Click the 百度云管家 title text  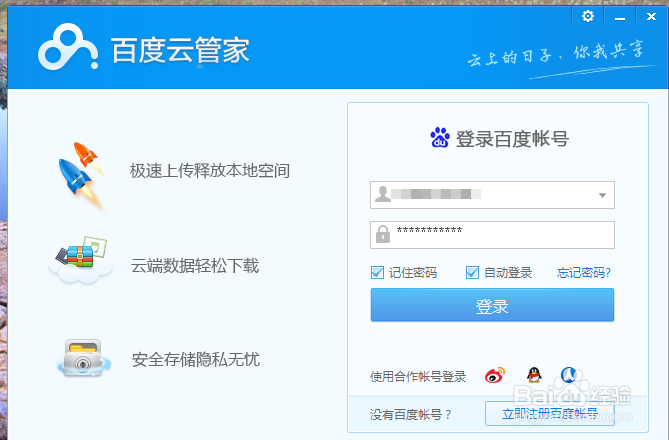[180, 50]
